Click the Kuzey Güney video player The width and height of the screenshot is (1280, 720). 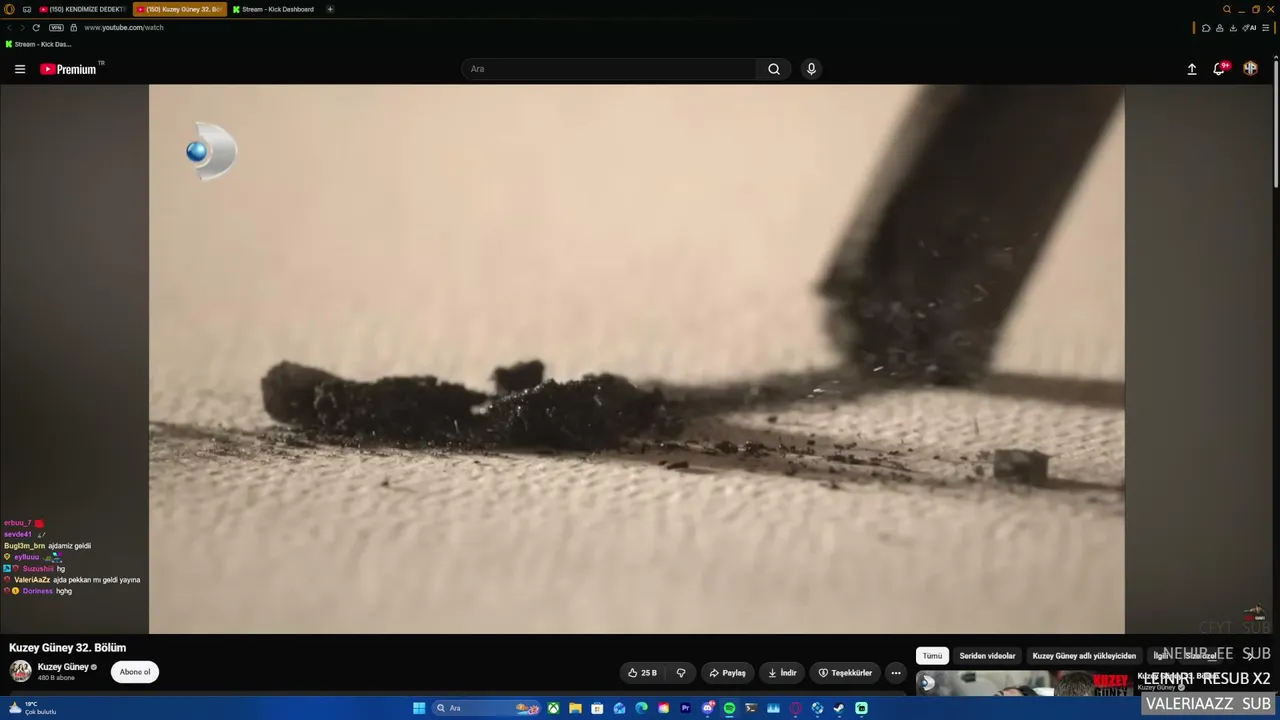(x=637, y=359)
